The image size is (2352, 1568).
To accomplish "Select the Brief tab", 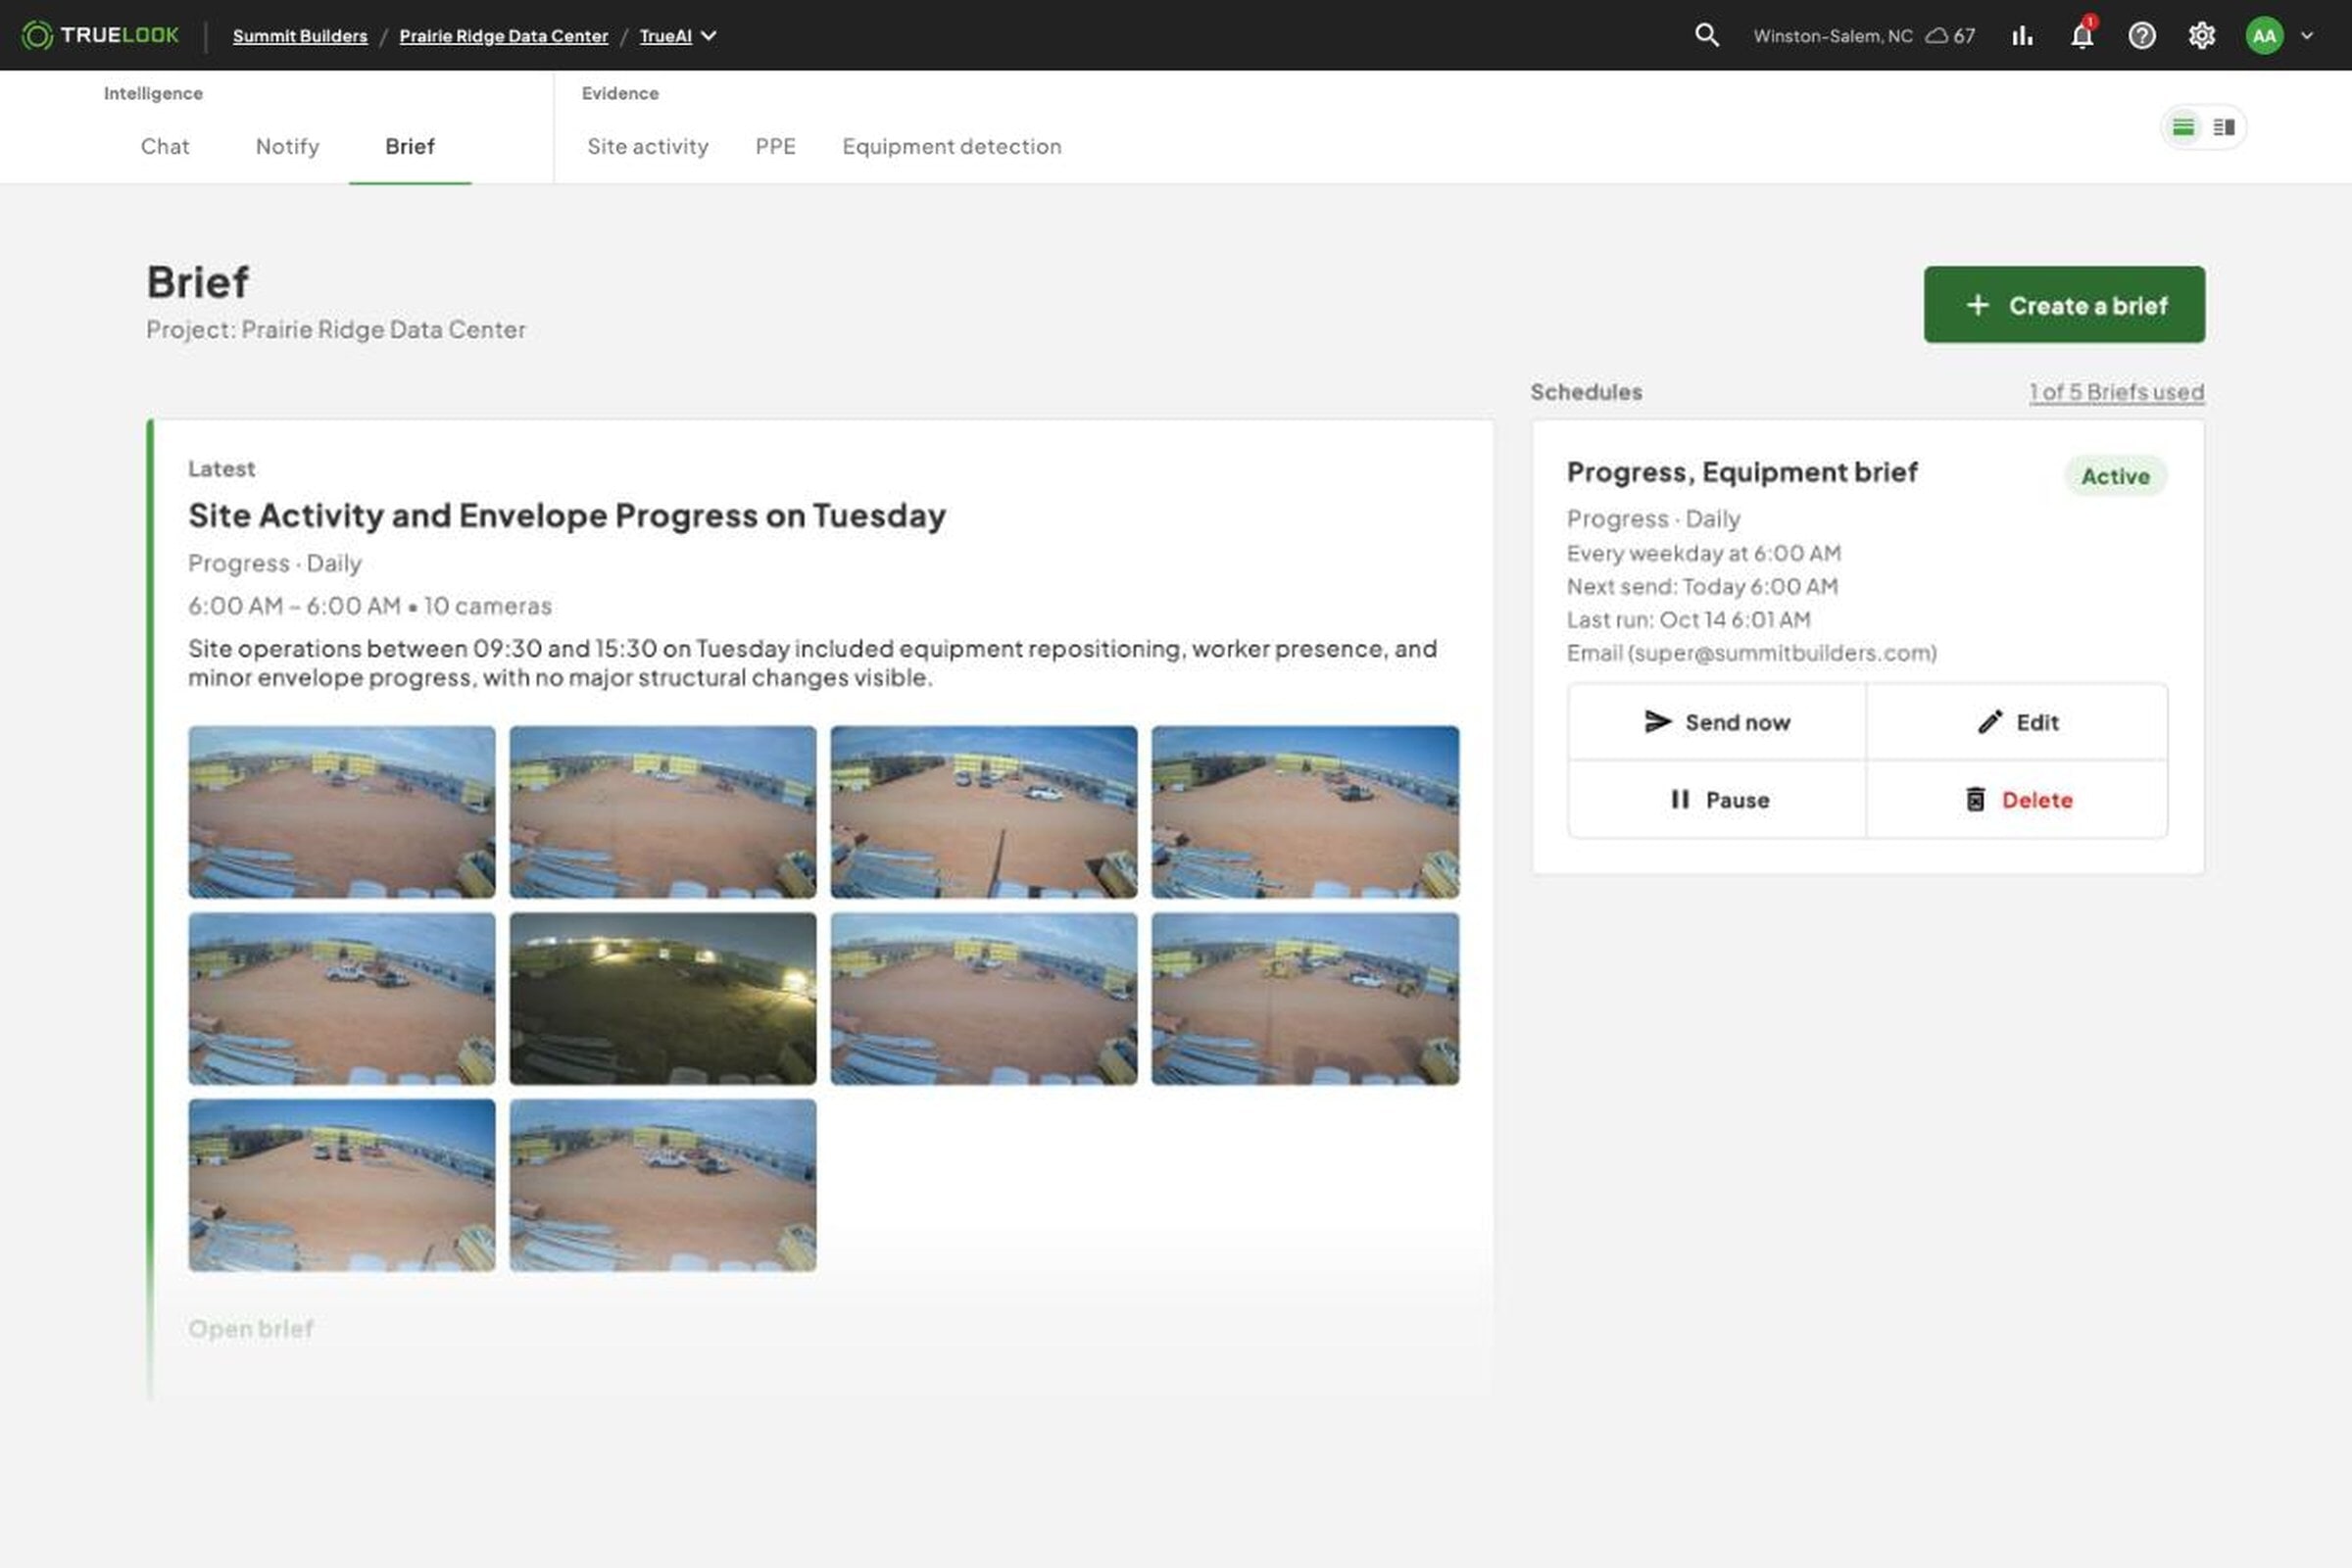I will (410, 146).
